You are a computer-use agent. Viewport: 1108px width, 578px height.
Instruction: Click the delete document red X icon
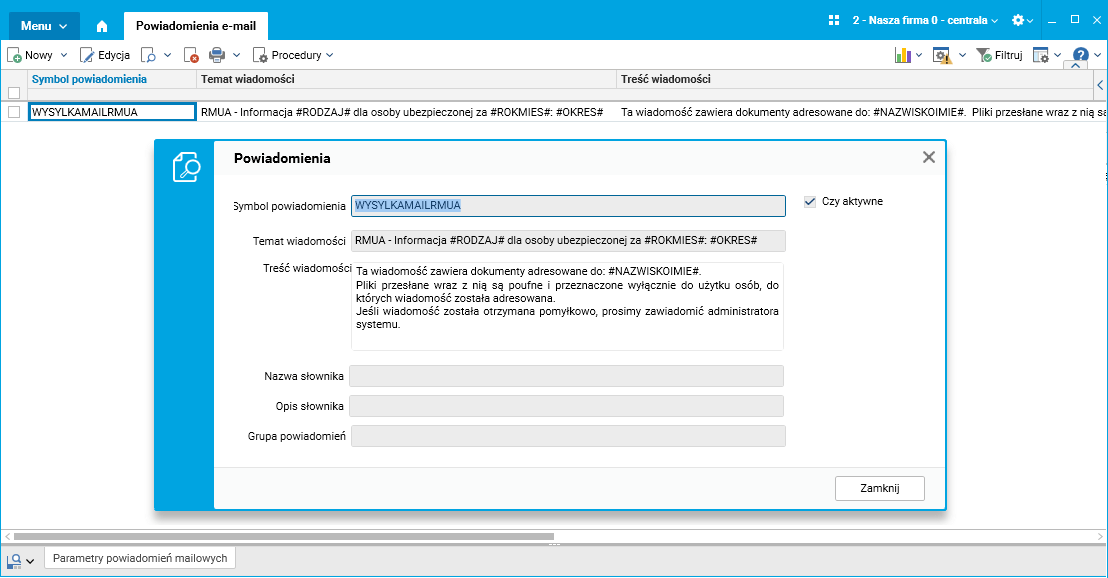[x=191, y=55]
